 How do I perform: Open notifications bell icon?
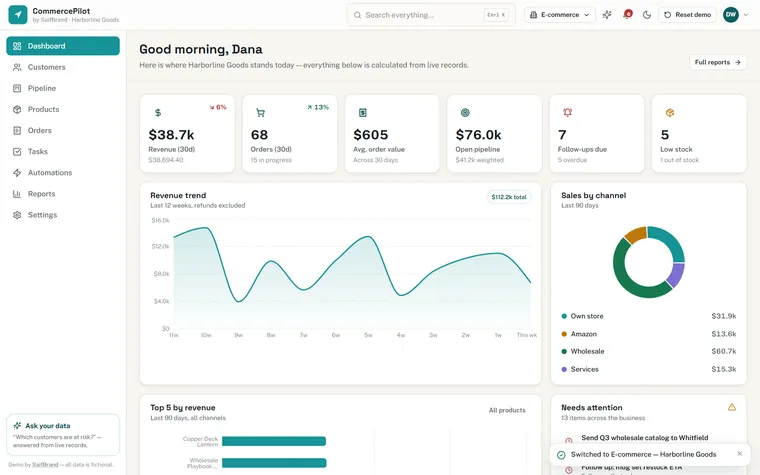(x=627, y=15)
